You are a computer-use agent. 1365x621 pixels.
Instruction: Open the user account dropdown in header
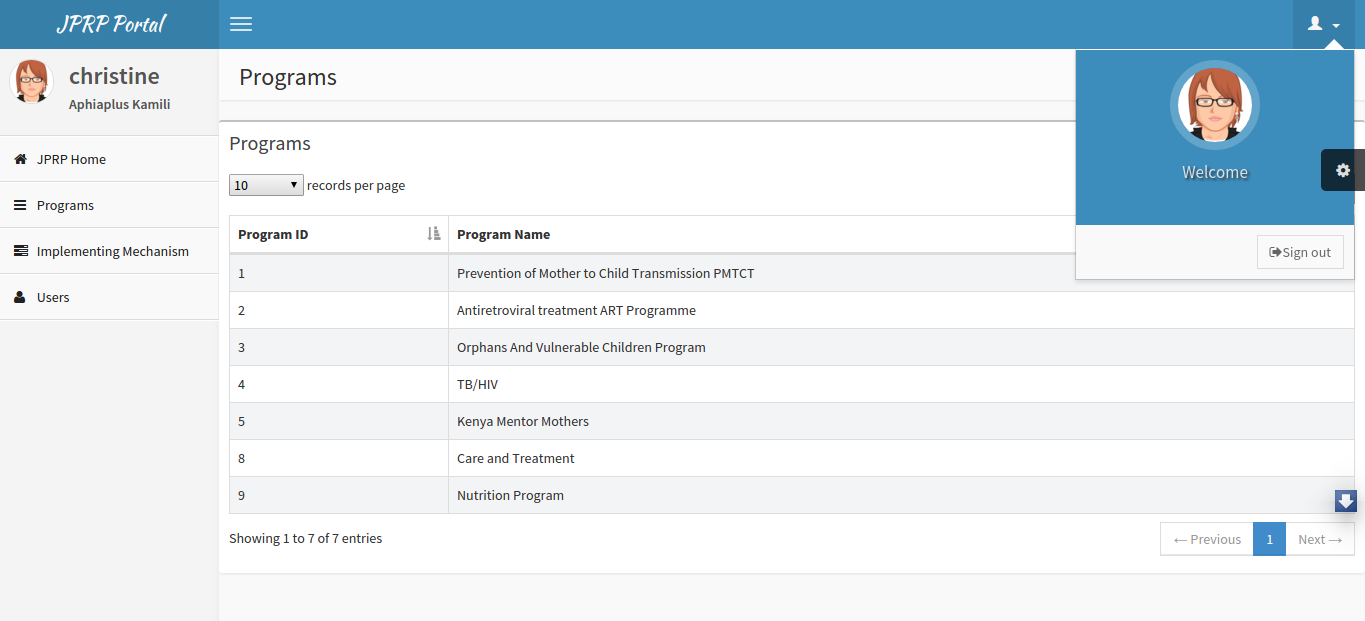[x=1323, y=24]
